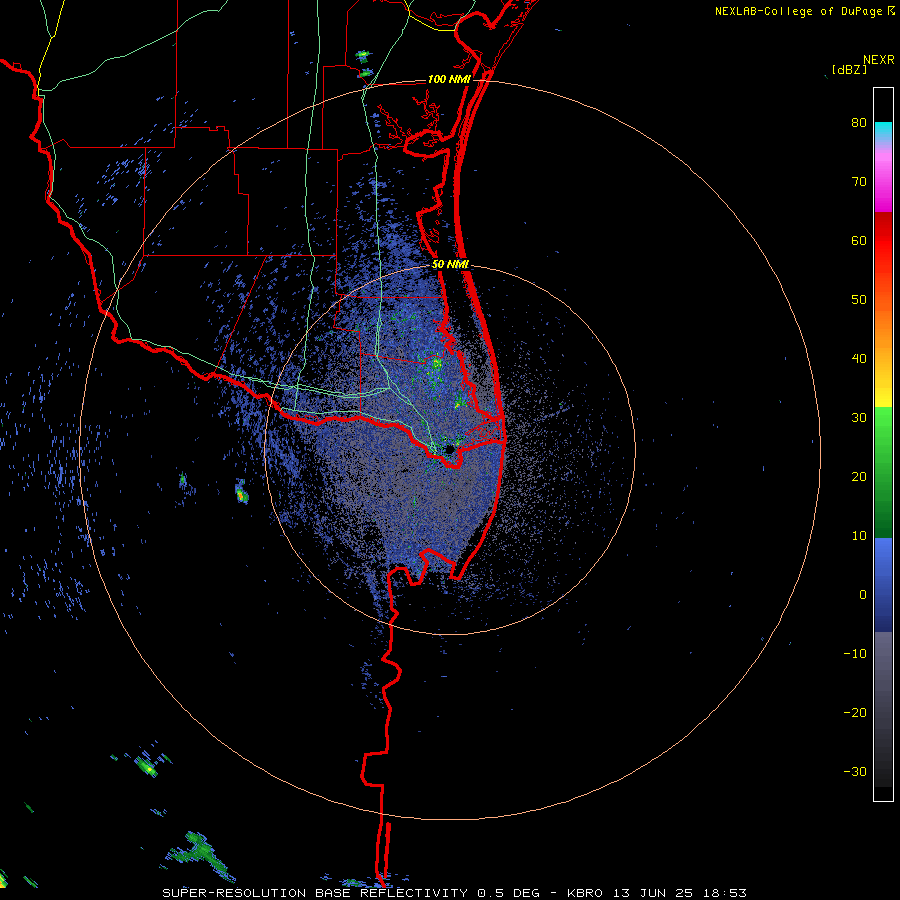Click the 80 value on dBZ scale
Screen dimensions: 900x900
859,123
